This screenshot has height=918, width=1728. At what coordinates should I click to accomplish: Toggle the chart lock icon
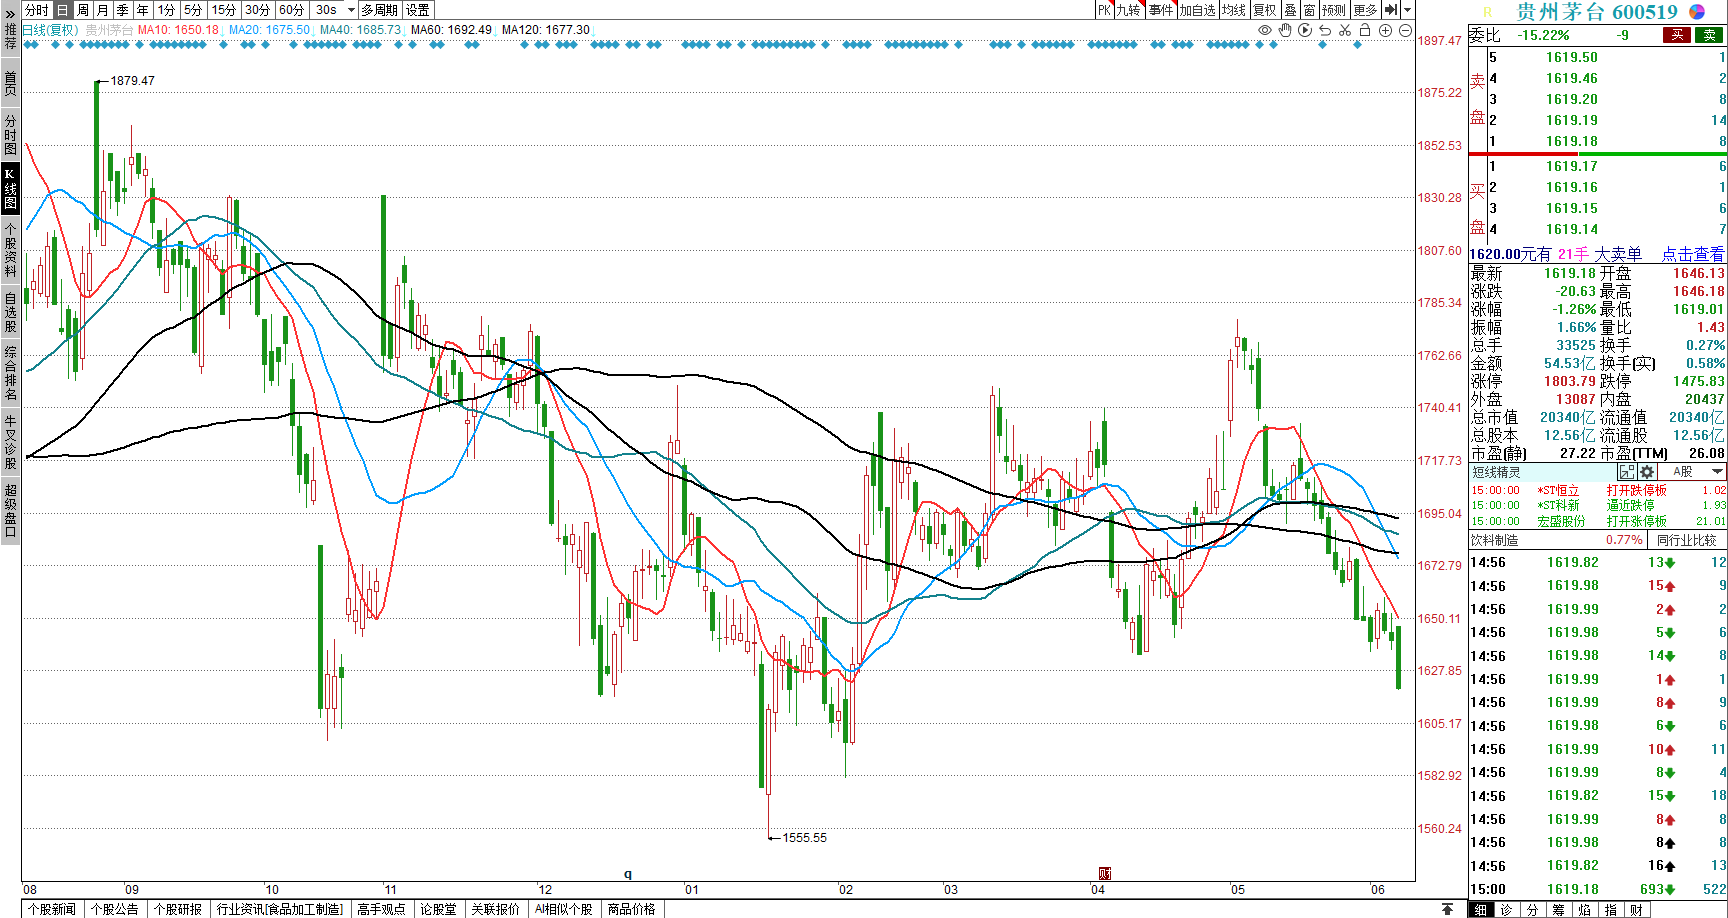pos(1365,30)
